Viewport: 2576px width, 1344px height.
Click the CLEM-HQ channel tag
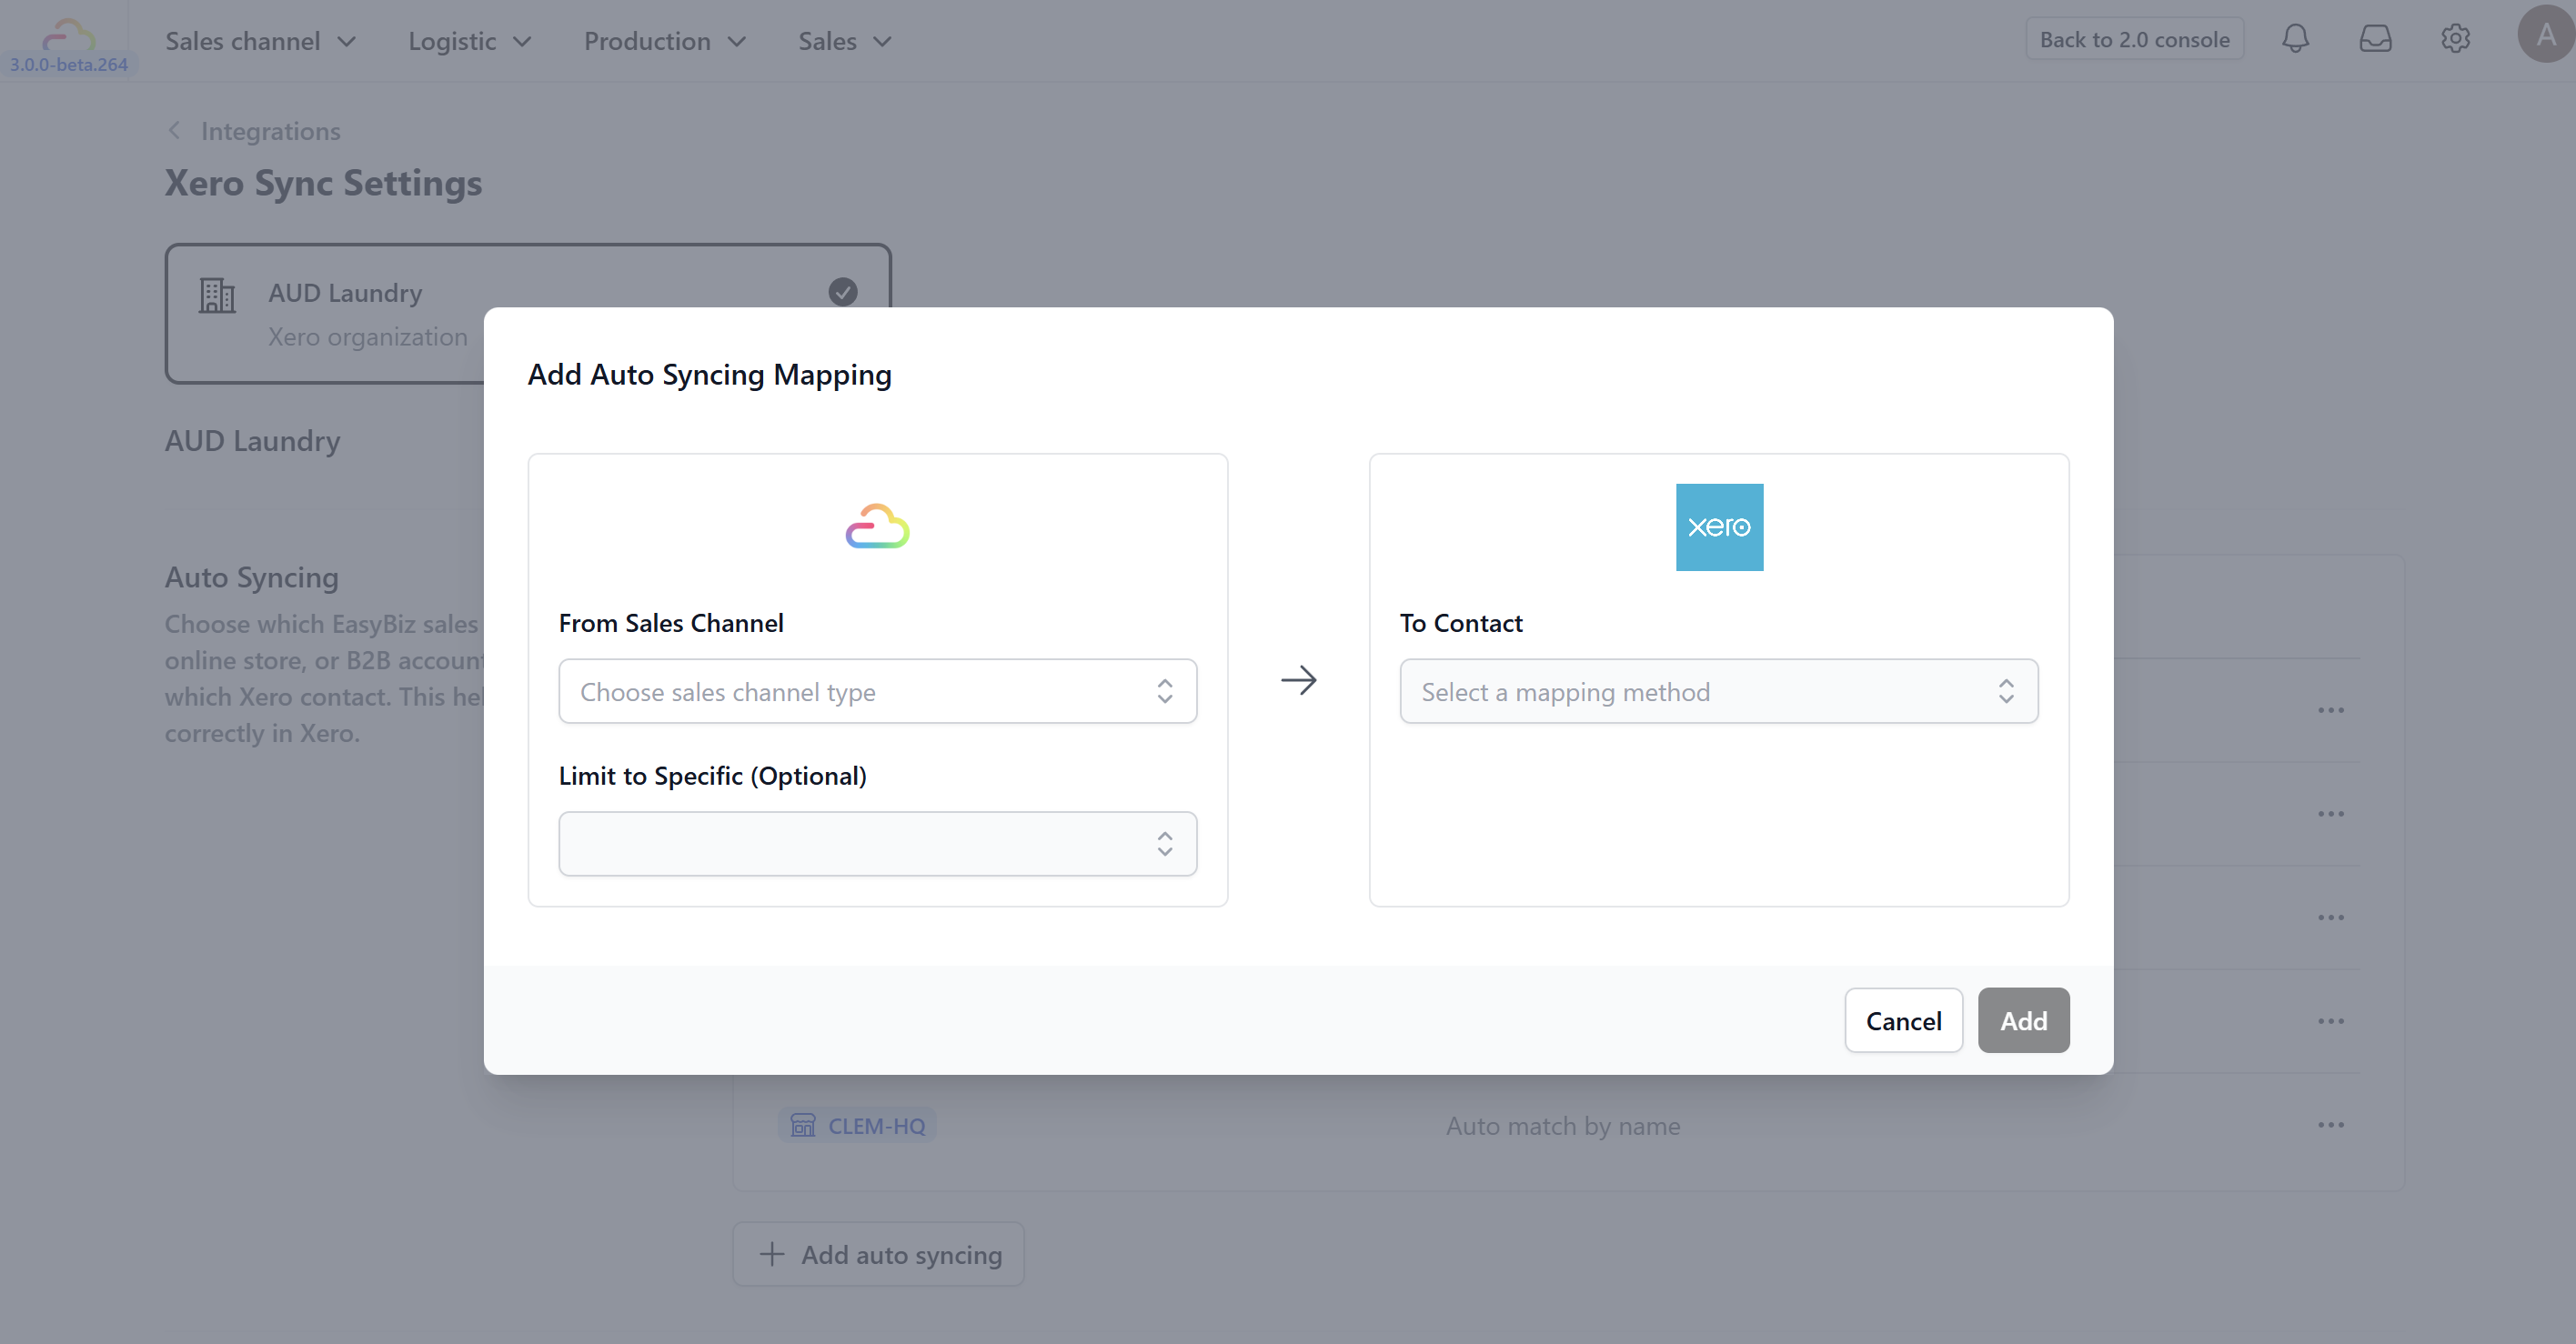click(x=857, y=1125)
